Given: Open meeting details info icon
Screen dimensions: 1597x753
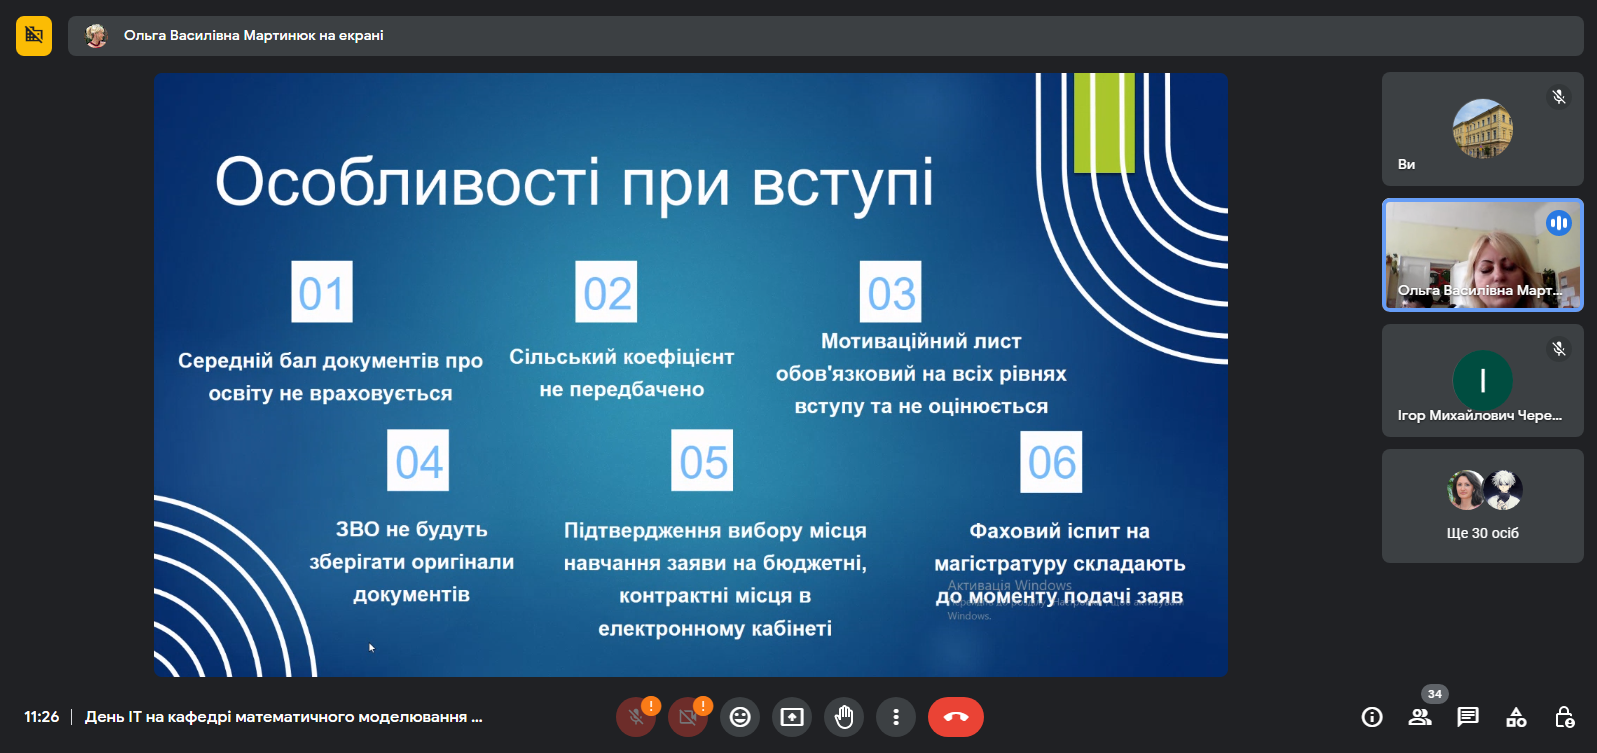Looking at the screenshot, I should click(x=1372, y=717).
